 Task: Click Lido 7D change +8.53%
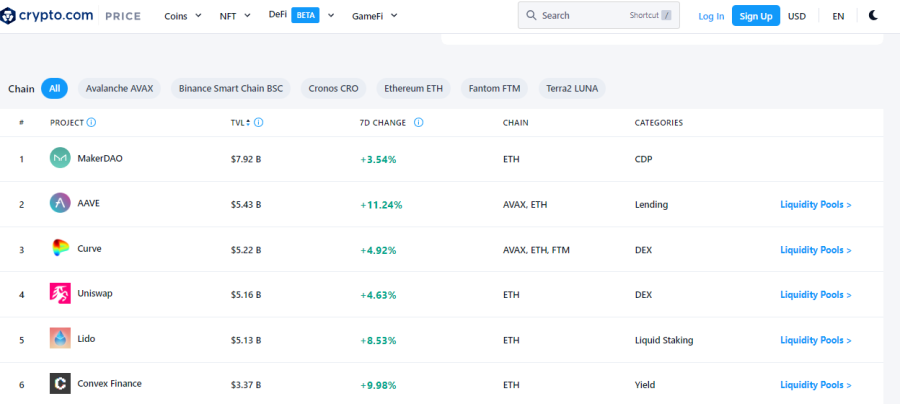(378, 340)
